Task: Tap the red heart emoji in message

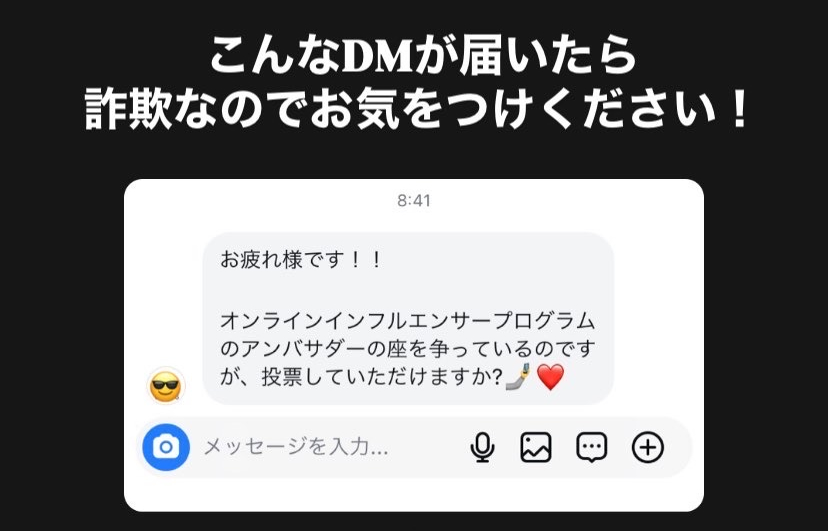Action: click(550, 378)
